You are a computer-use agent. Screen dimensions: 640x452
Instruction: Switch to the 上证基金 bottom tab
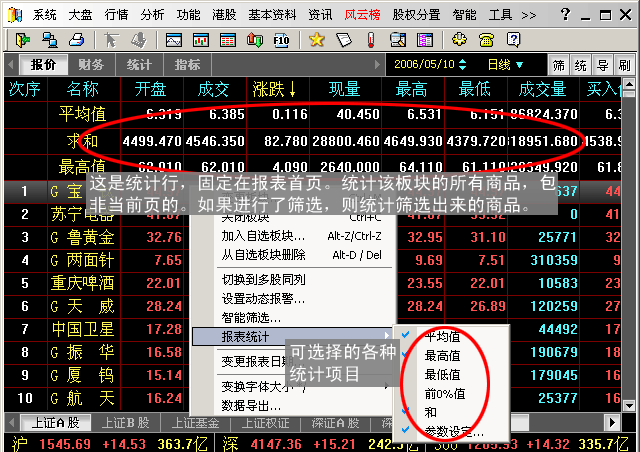196,423
